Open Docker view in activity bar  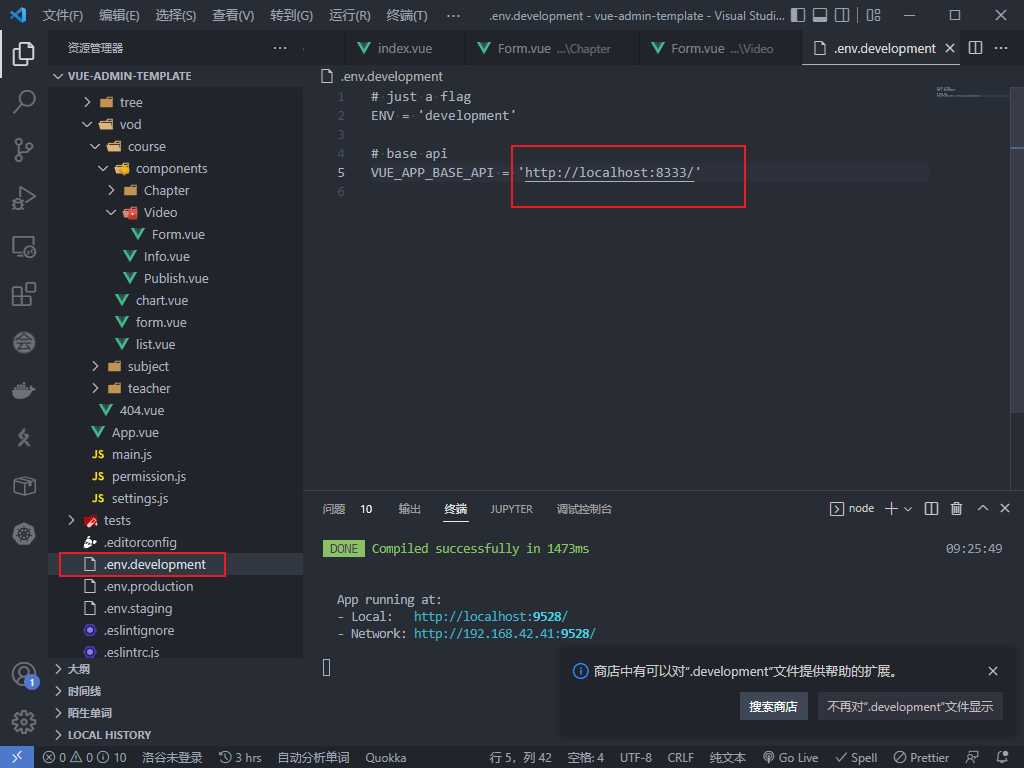[x=24, y=390]
